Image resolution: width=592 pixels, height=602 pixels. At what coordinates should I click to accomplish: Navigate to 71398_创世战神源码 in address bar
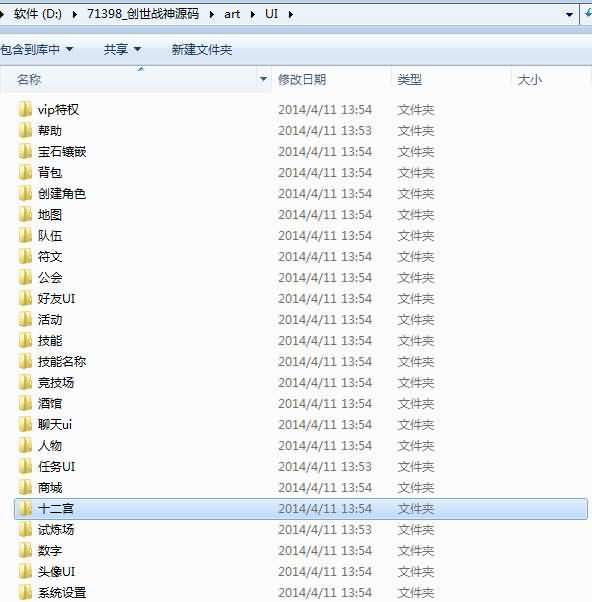[143, 14]
